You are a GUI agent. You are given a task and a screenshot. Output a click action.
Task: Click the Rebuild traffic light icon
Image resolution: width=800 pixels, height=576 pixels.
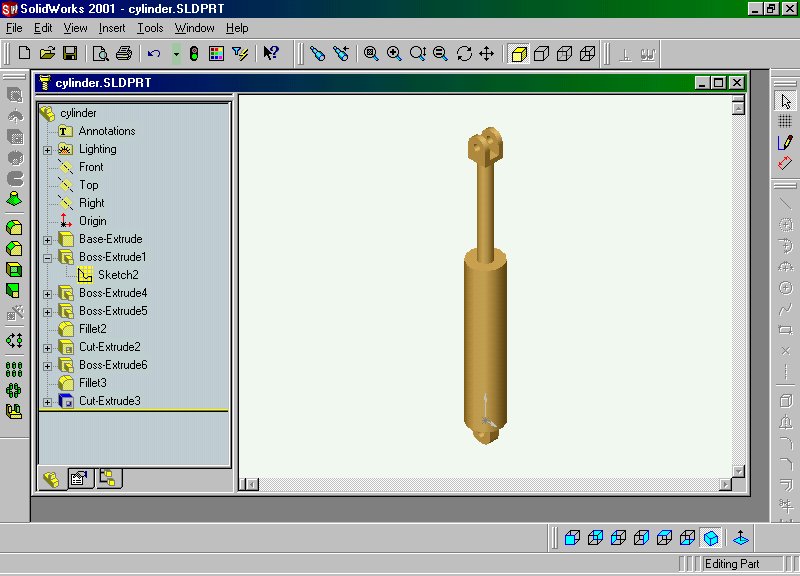pos(194,53)
